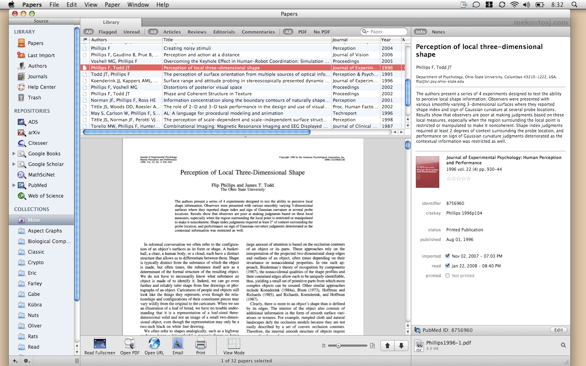The height and width of the screenshot is (366, 586).
Task: Select Last Import in the sidebar
Action: [36, 55]
